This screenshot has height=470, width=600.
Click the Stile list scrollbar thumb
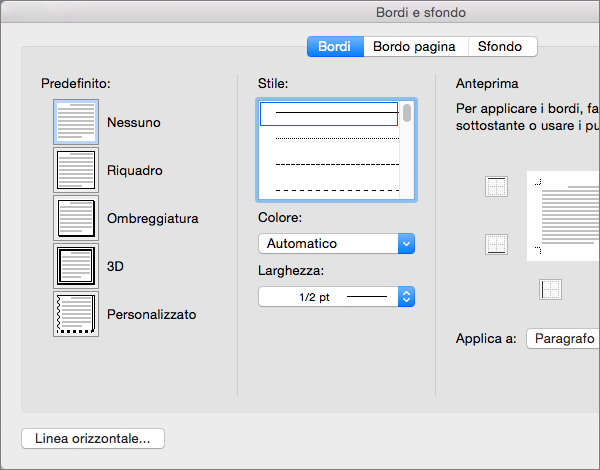coord(407,113)
